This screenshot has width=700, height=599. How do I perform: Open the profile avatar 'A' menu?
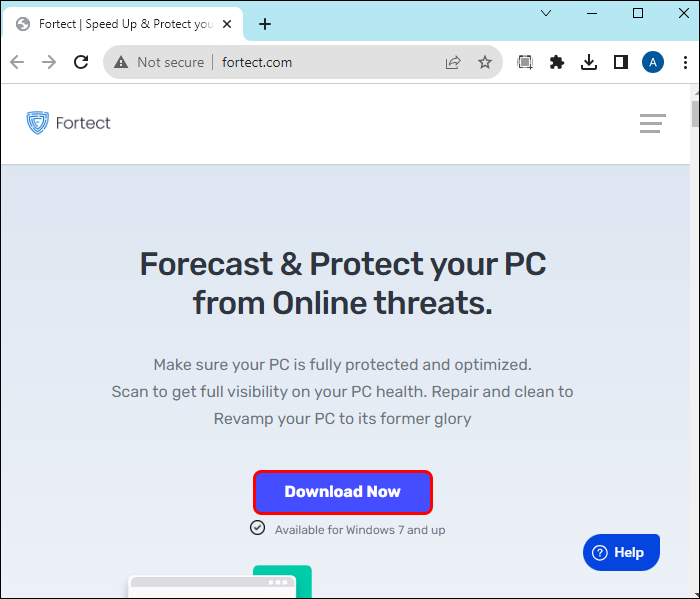click(x=653, y=62)
